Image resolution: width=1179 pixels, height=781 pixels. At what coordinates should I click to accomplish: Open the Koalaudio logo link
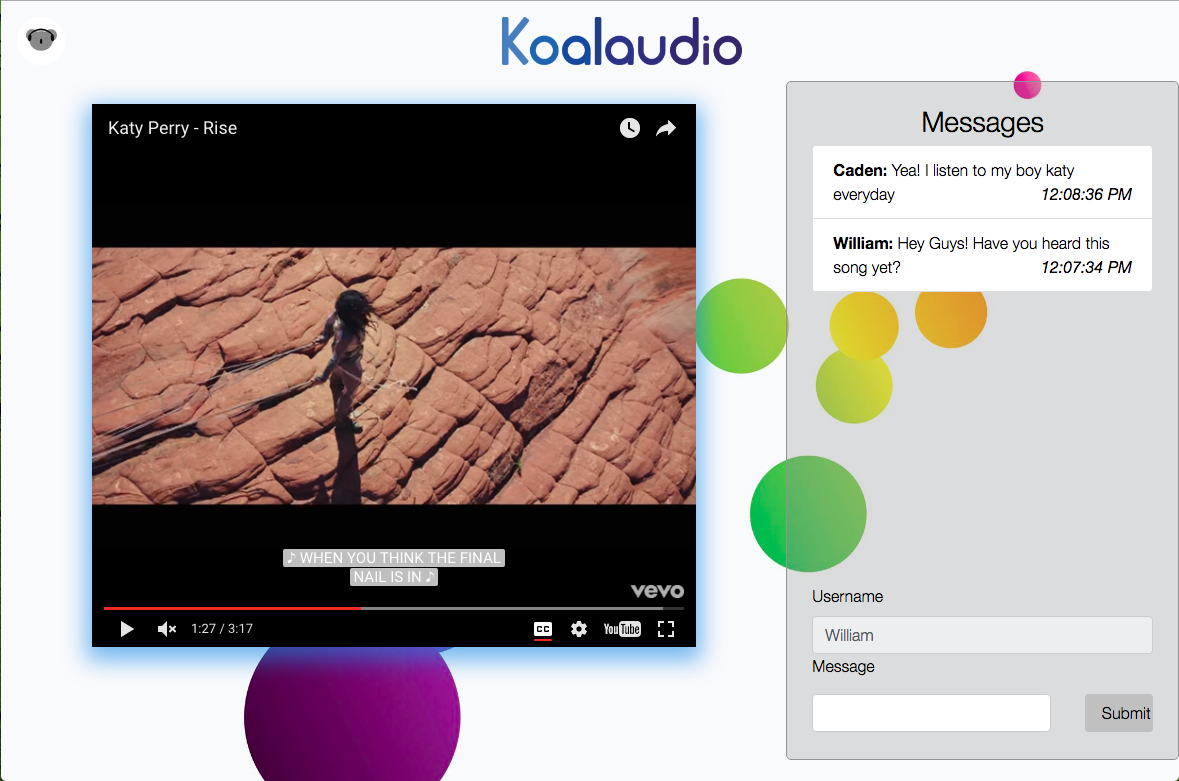coord(621,41)
